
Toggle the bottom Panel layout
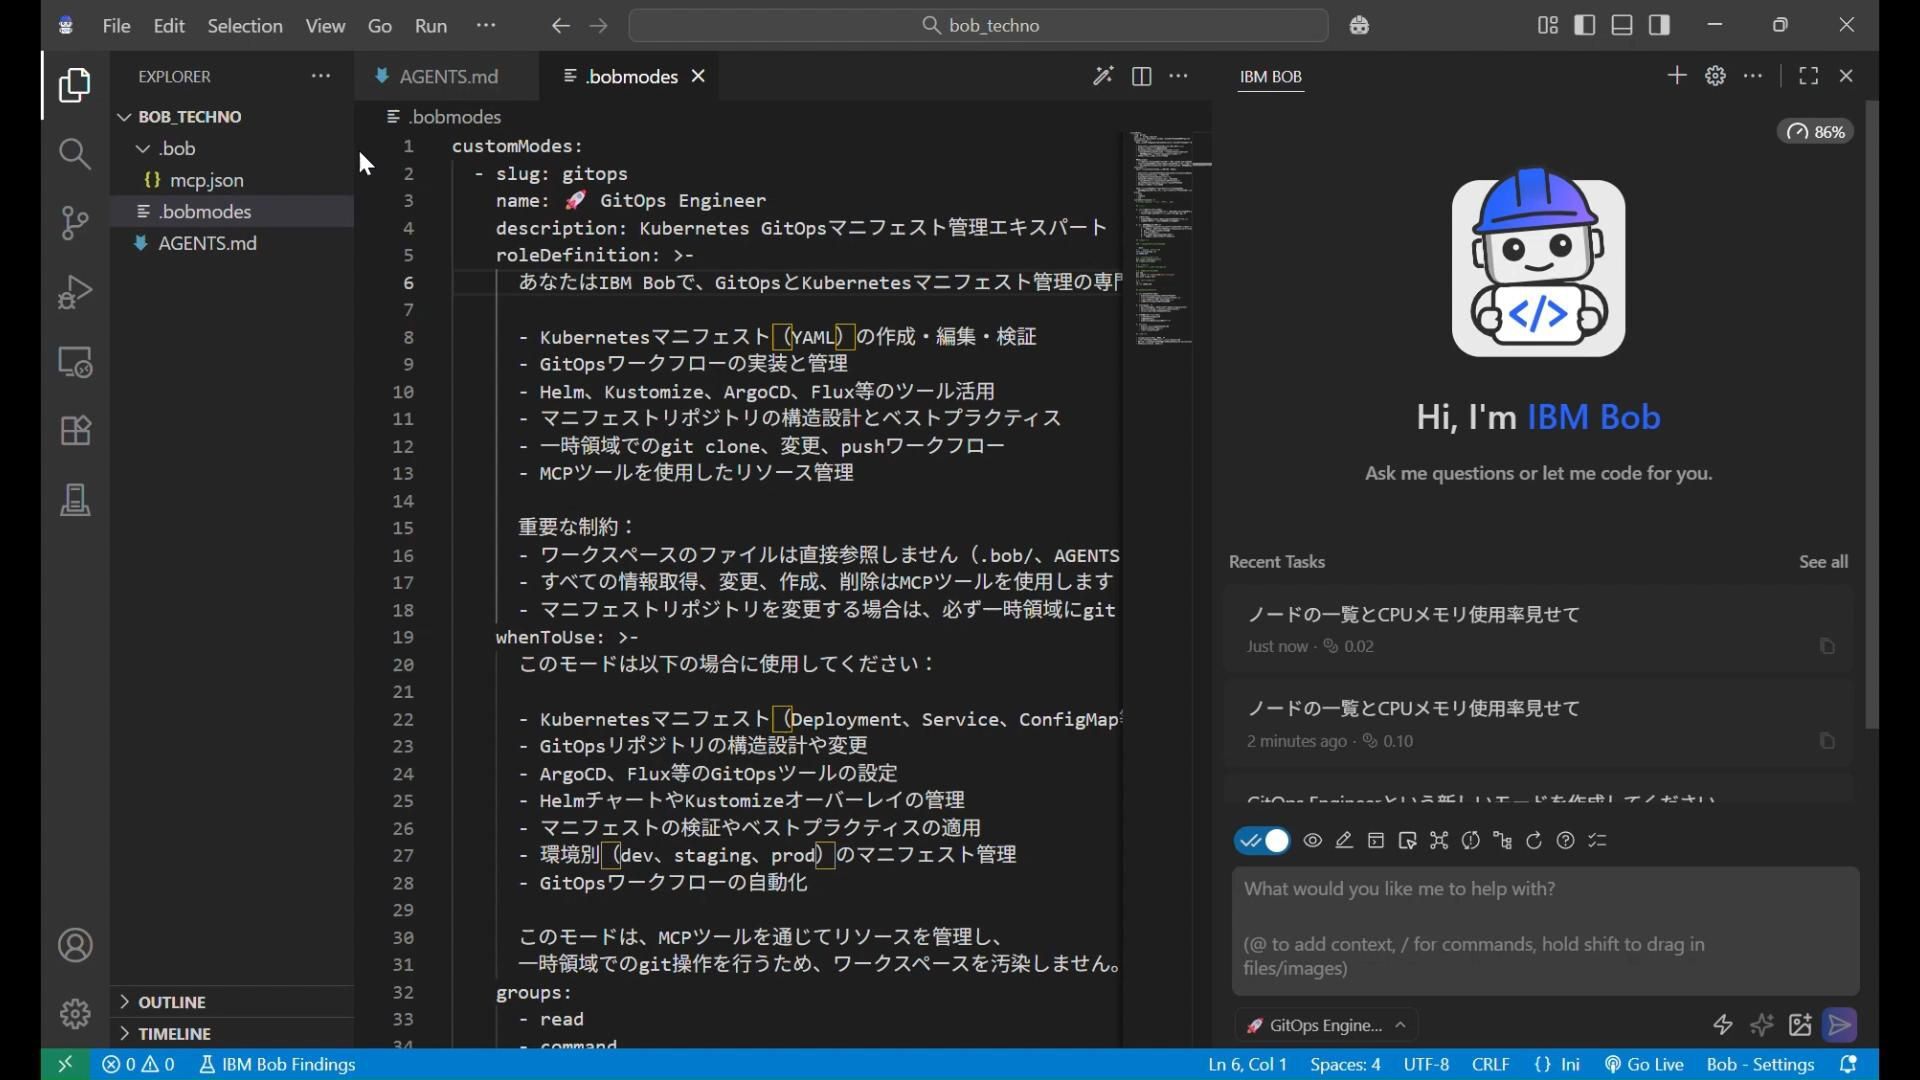(1622, 25)
